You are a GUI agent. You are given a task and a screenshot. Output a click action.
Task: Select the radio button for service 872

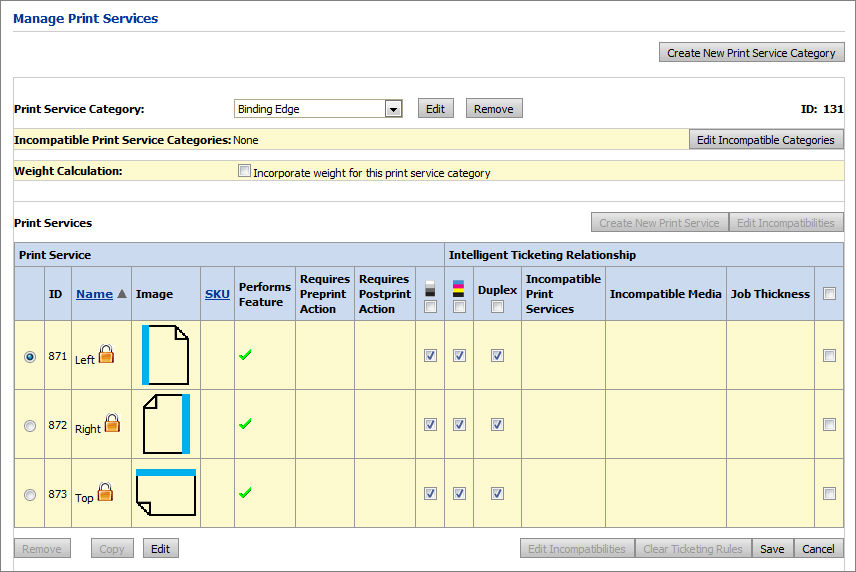tap(30, 425)
